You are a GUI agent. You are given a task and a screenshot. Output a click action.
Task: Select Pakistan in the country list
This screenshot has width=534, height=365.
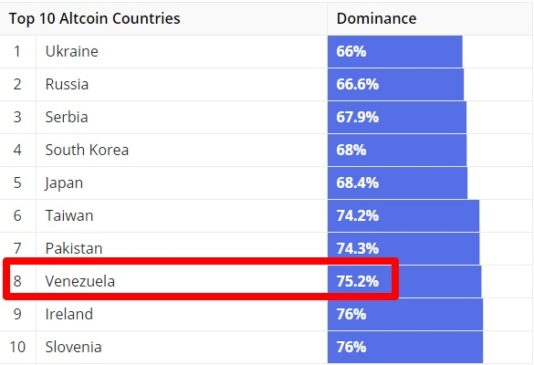74,248
